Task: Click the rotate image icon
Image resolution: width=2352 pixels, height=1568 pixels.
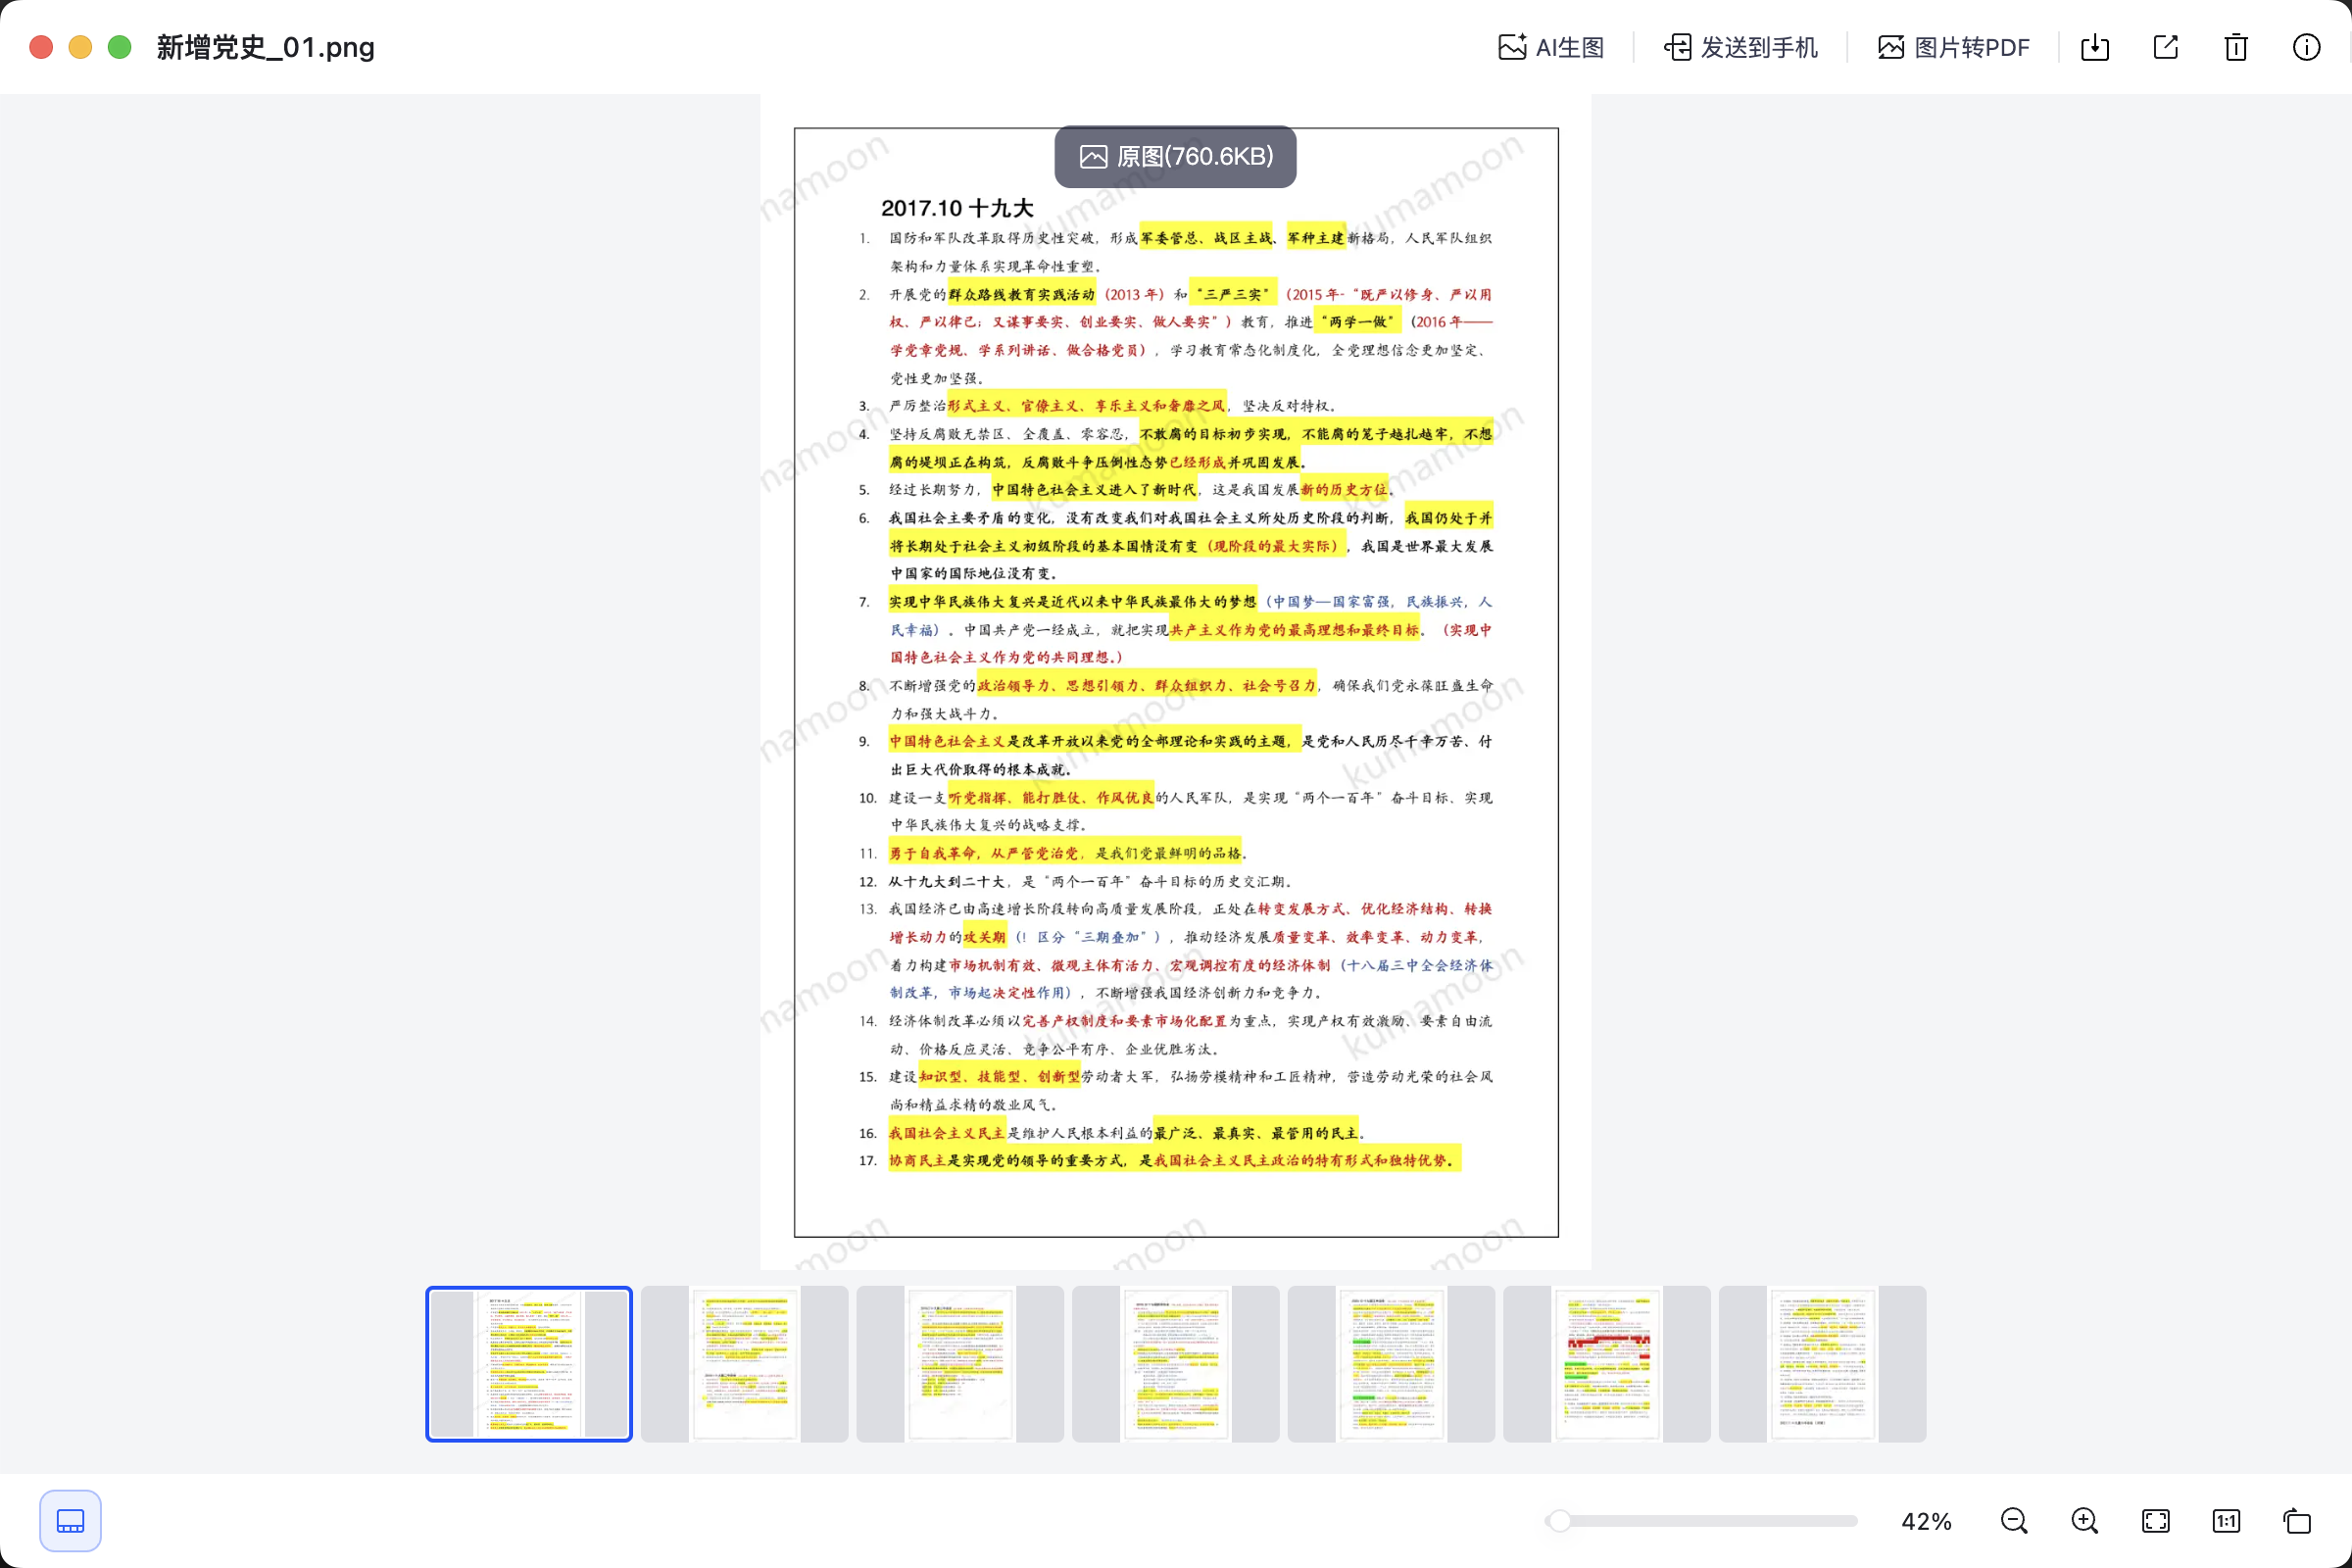Action: pos(2297,1521)
